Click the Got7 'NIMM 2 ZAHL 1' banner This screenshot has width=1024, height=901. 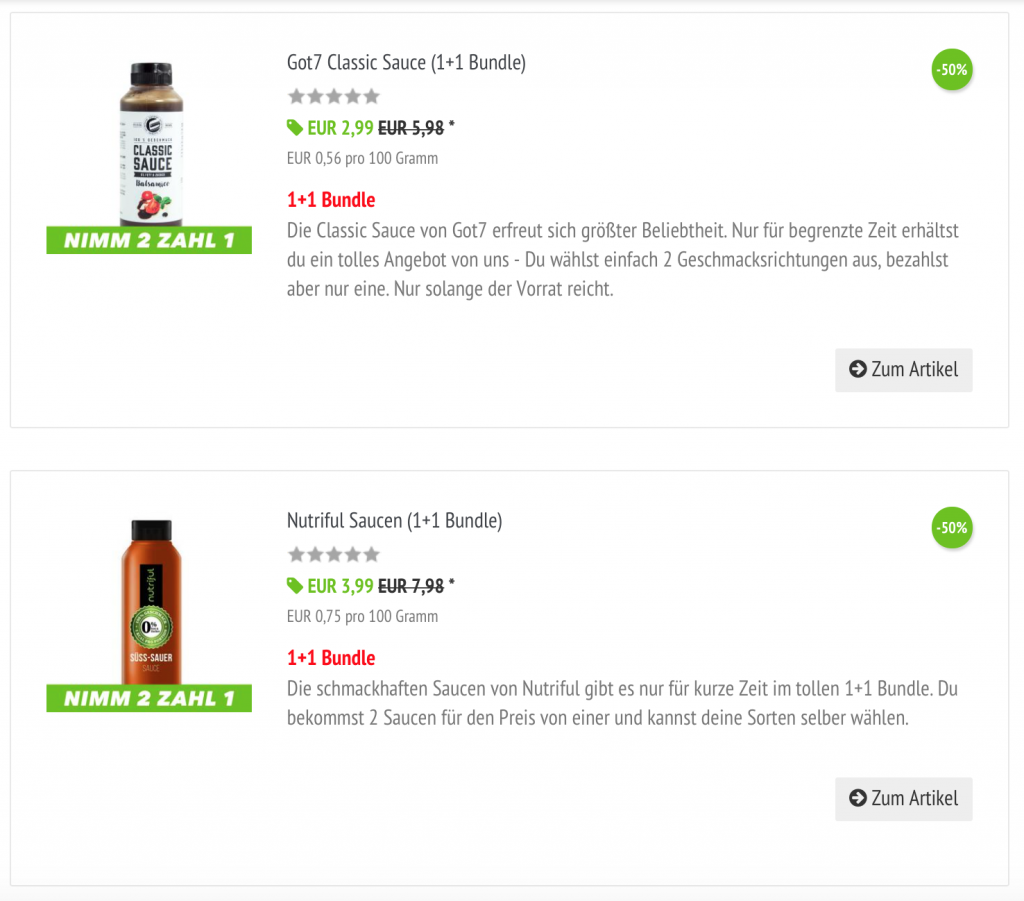[149, 241]
